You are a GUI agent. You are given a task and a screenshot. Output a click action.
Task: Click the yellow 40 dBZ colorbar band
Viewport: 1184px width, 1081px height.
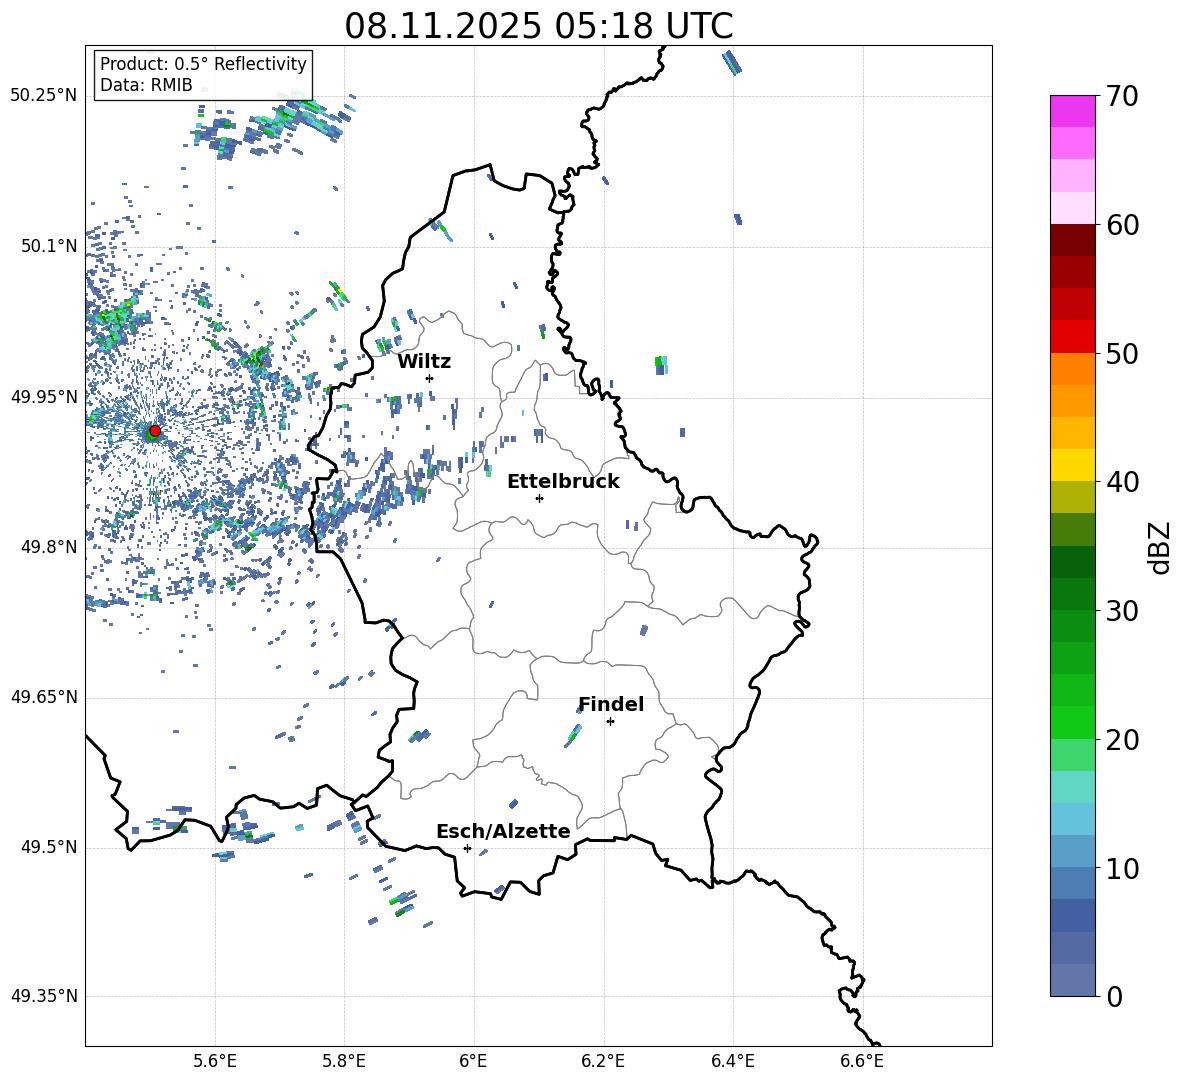coord(1072,465)
